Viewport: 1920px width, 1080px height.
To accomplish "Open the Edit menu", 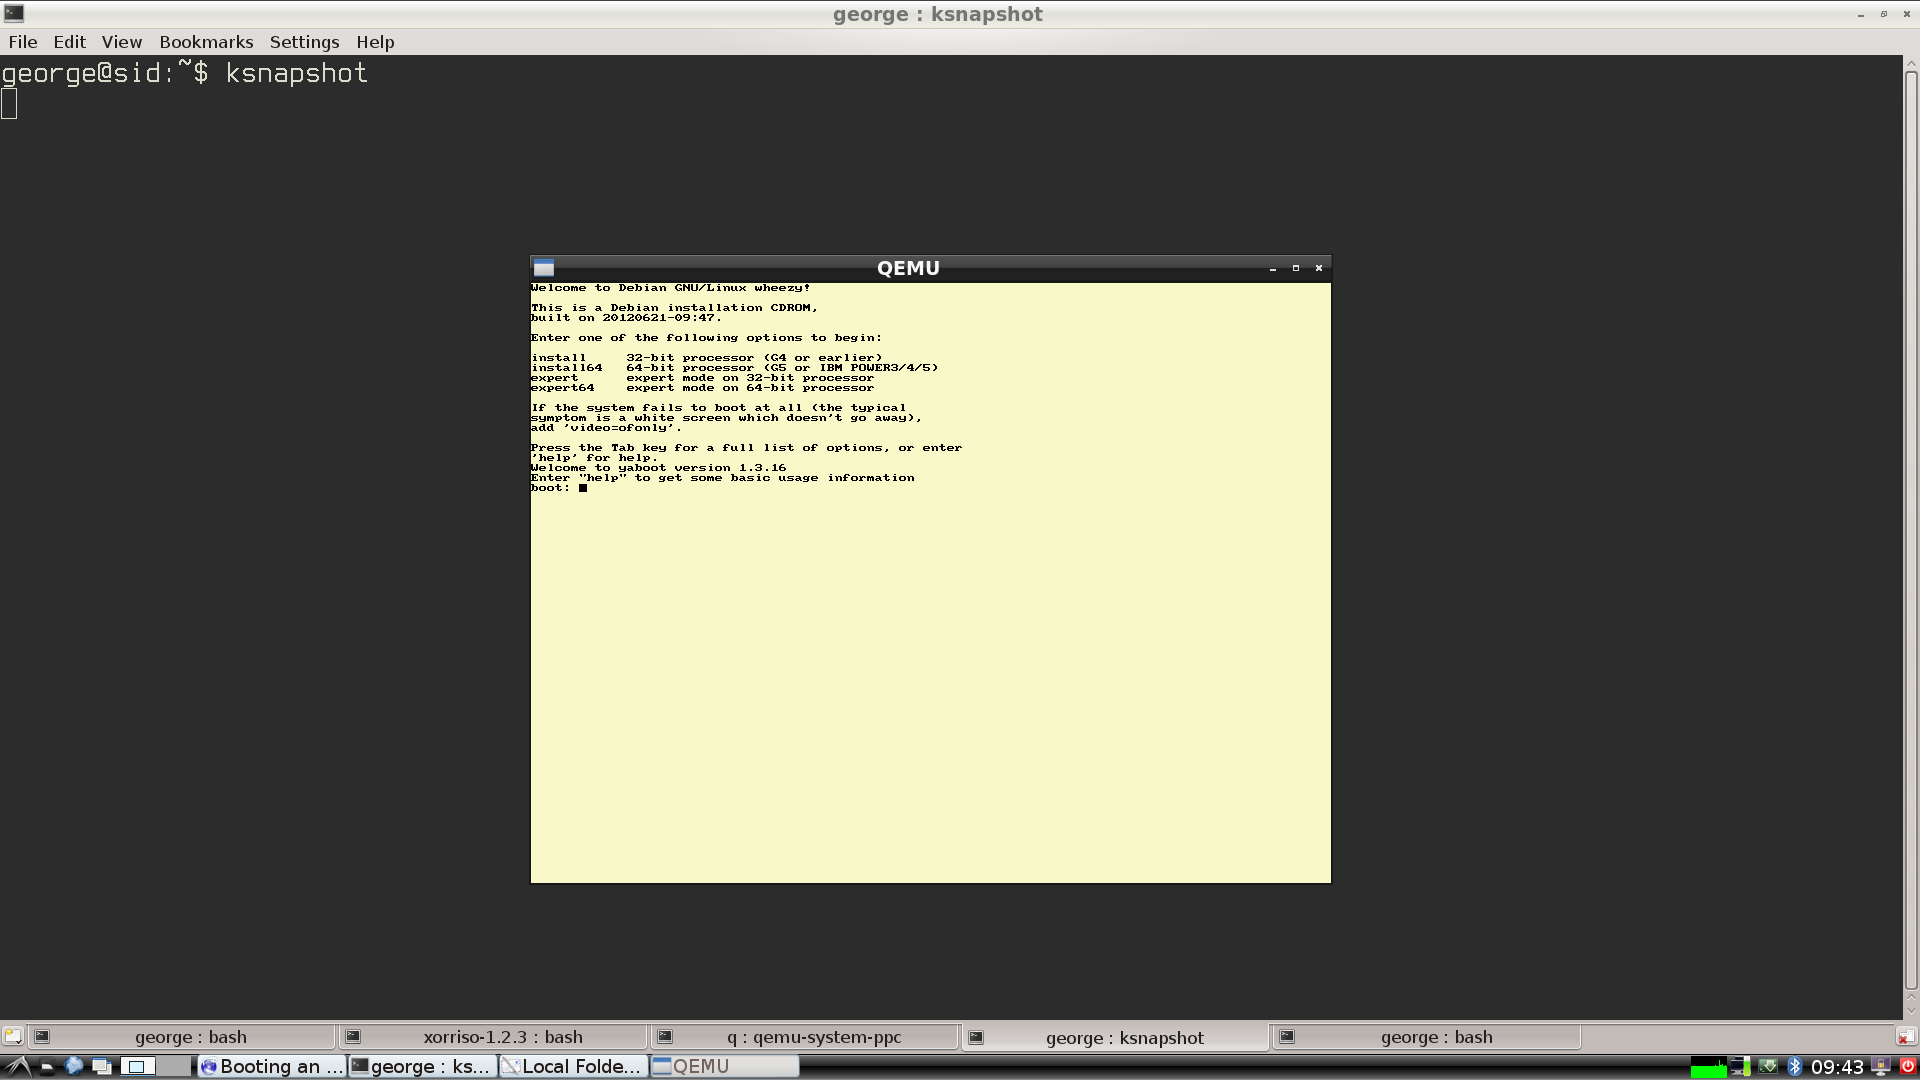I will click(x=69, y=42).
